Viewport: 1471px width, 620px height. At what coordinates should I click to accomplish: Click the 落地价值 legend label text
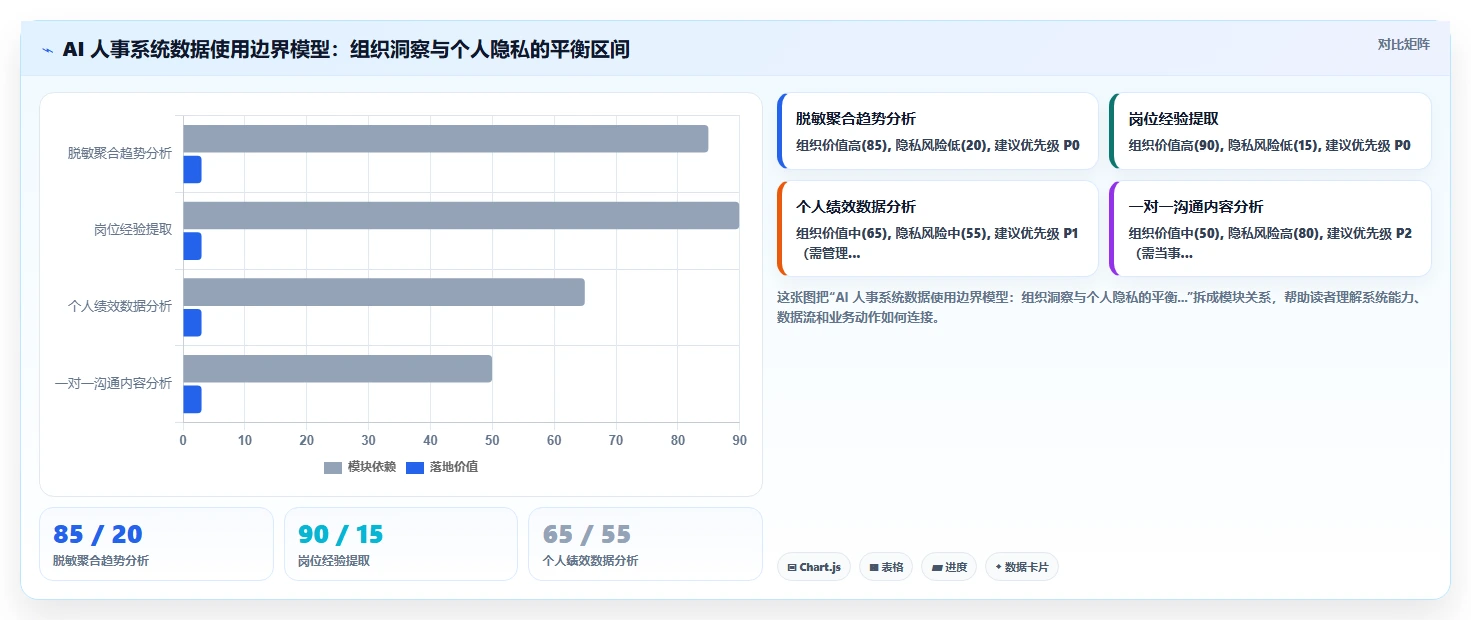pyautogui.click(x=454, y=467)
